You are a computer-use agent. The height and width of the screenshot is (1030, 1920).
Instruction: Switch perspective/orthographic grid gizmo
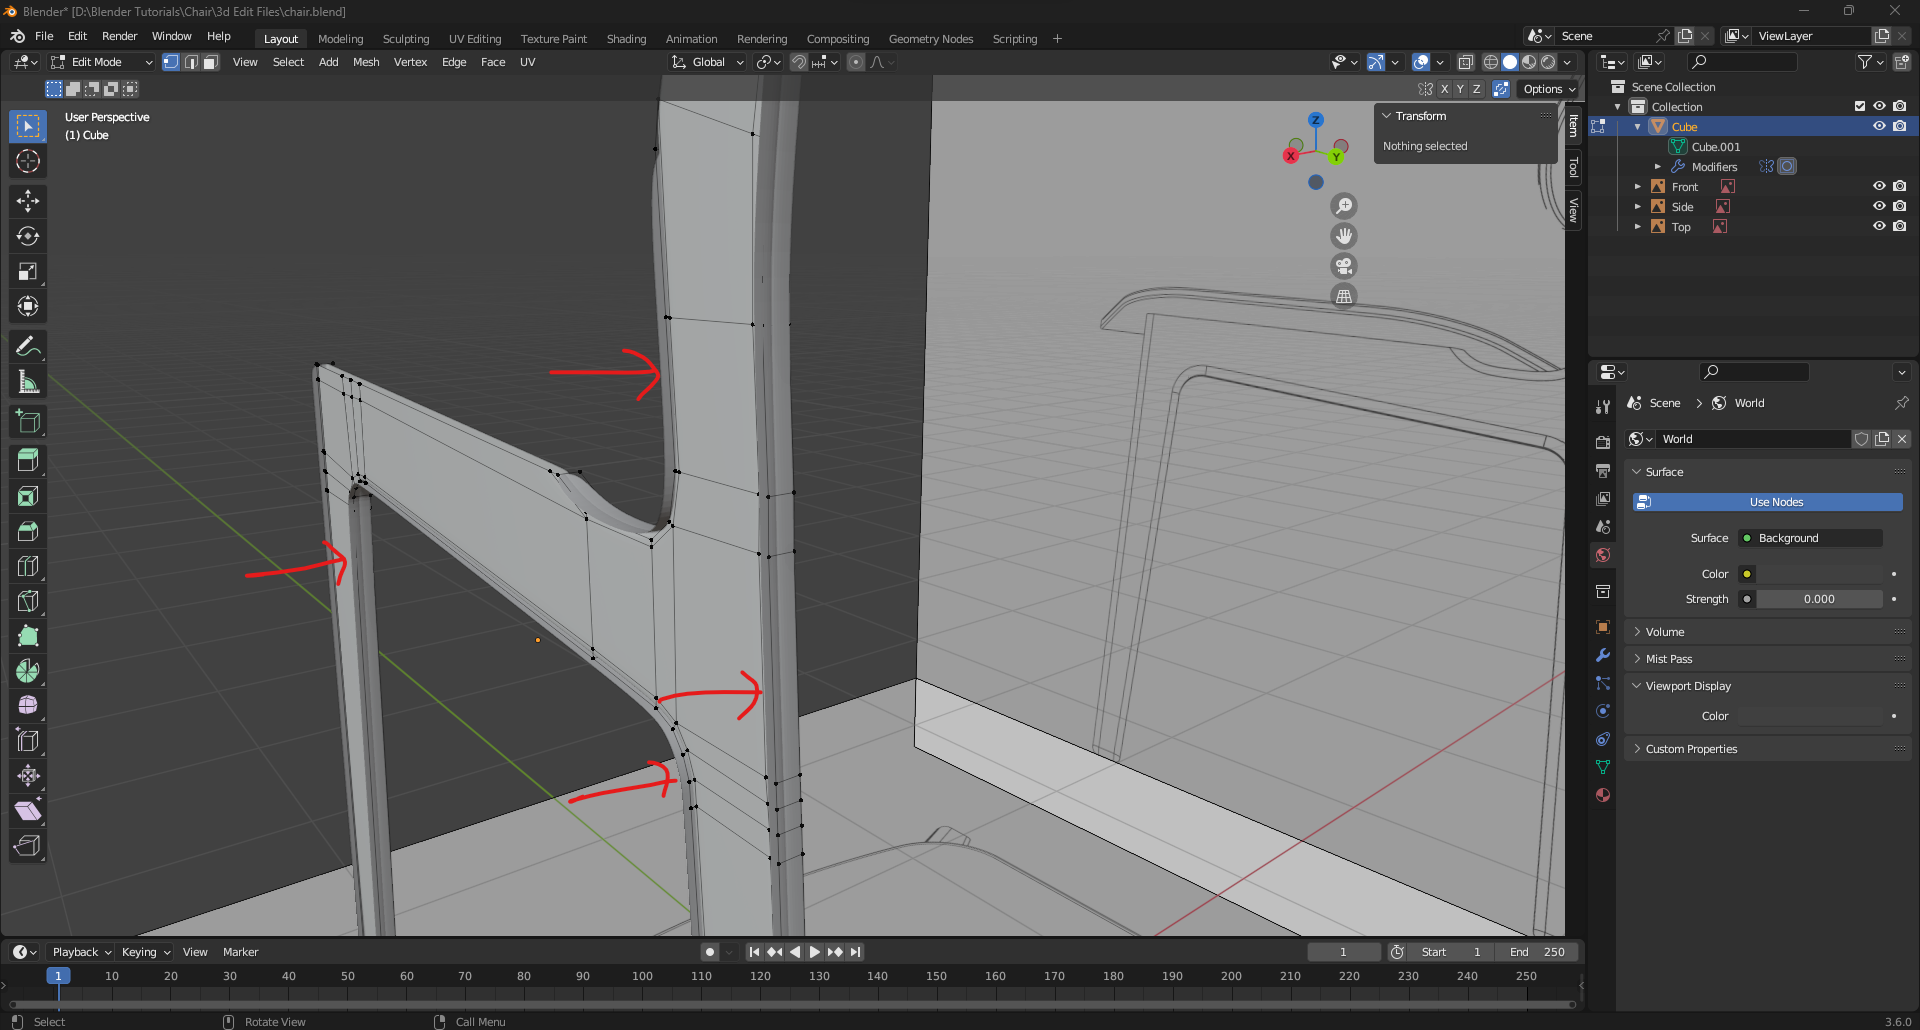(x=1344, y=296)
